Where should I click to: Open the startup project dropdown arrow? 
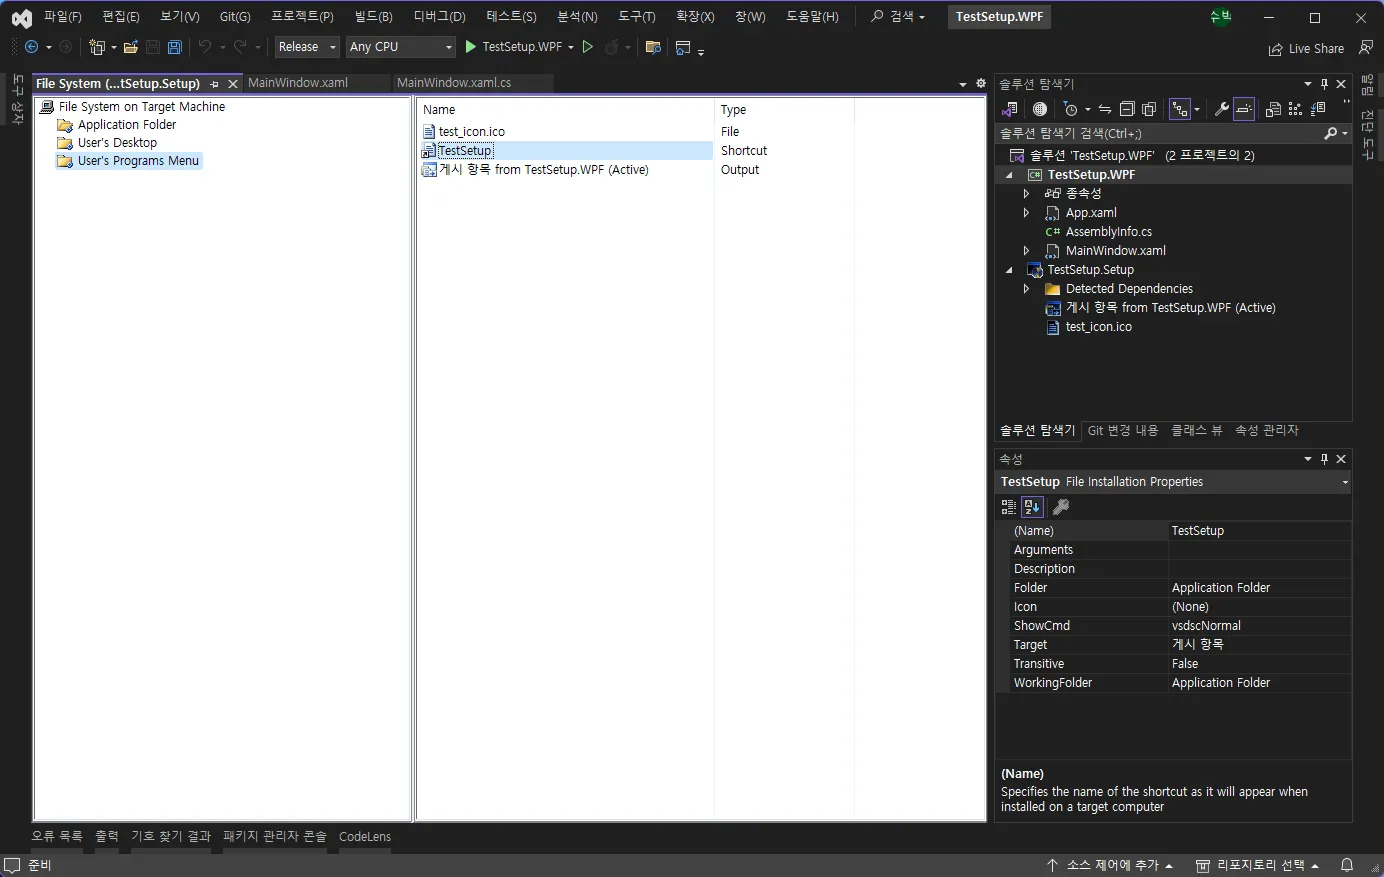point(571,47)
